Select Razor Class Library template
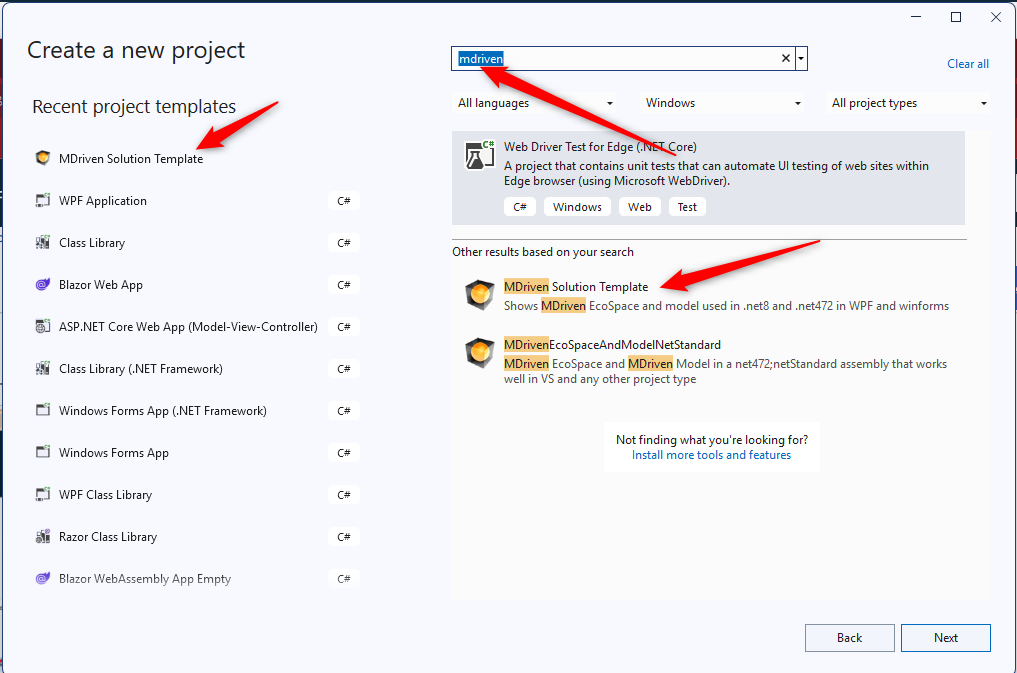This screenshot has width=1017, height=673. point(108,537)
